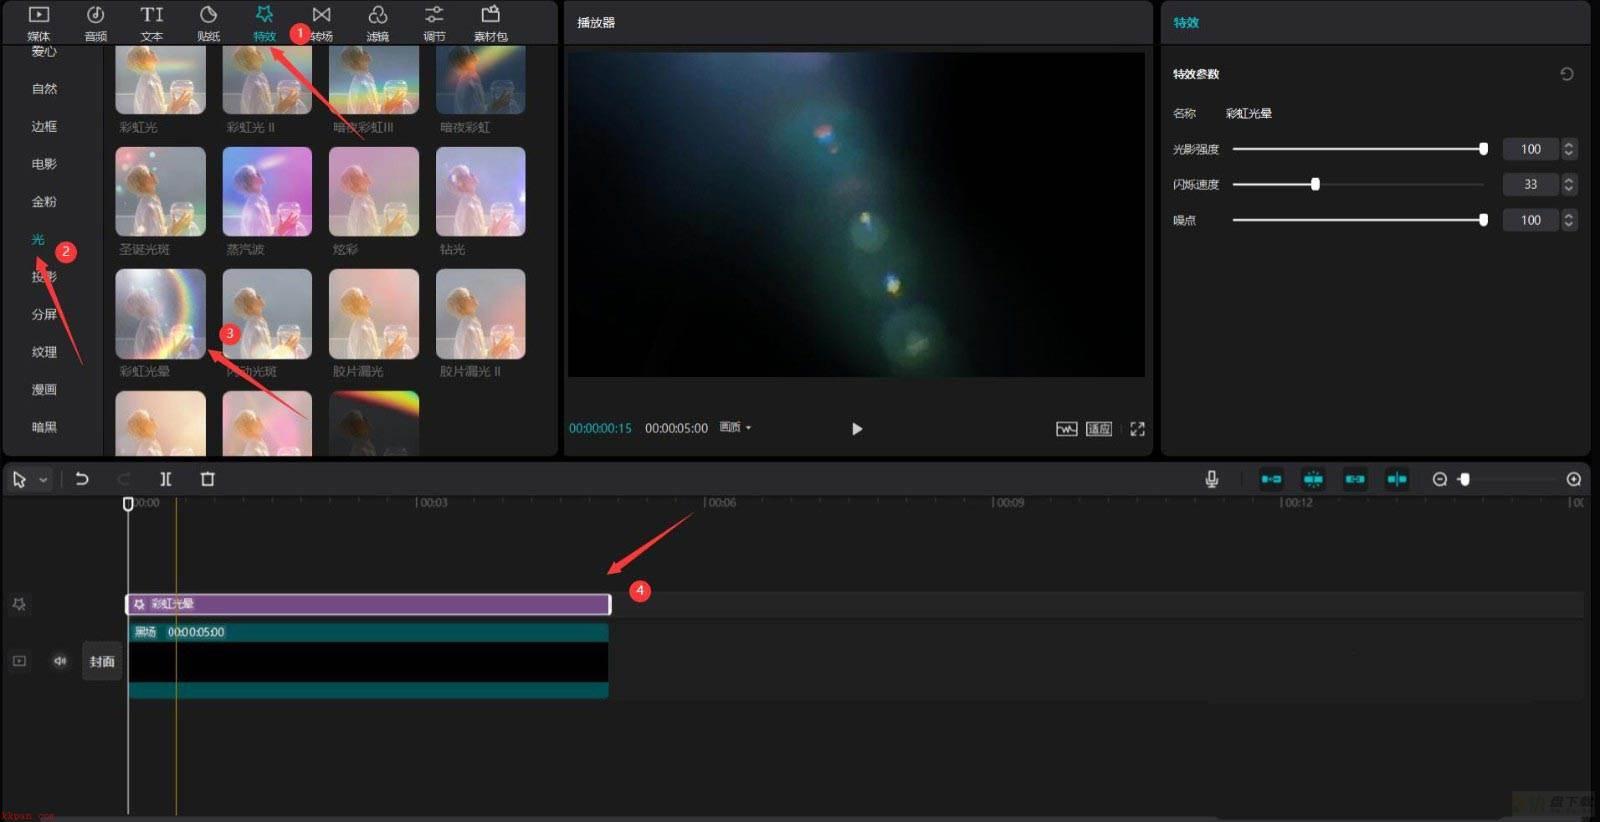Toggle main track magnet
The image size is (1600, 822).
(1271, 479)
